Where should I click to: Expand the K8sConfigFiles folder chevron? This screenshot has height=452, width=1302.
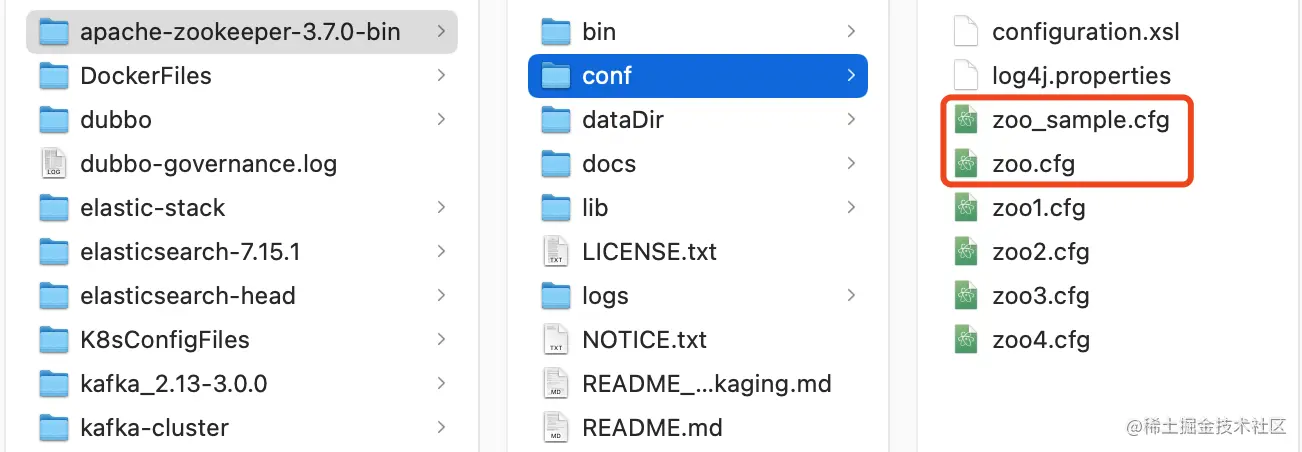[x=441, y=340]
